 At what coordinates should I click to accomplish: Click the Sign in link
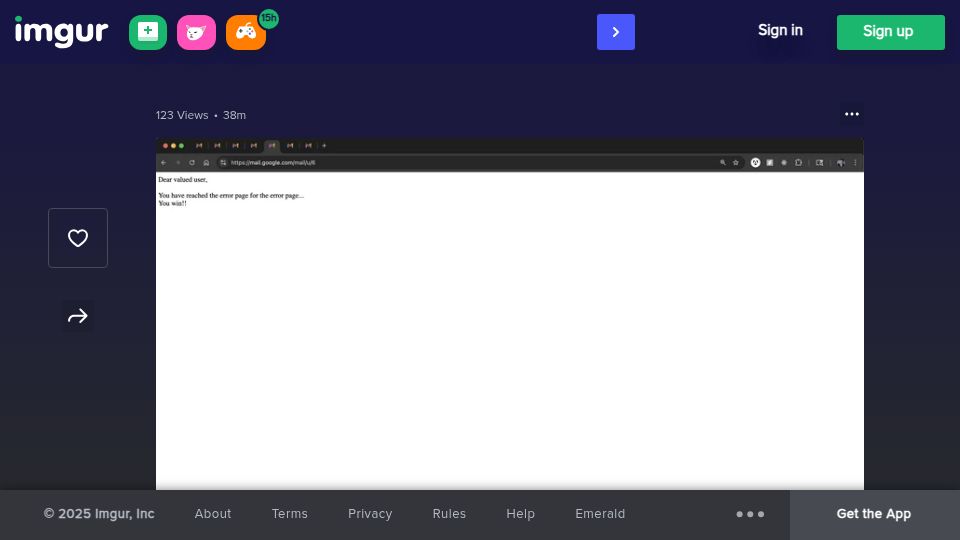coord(780,31)
